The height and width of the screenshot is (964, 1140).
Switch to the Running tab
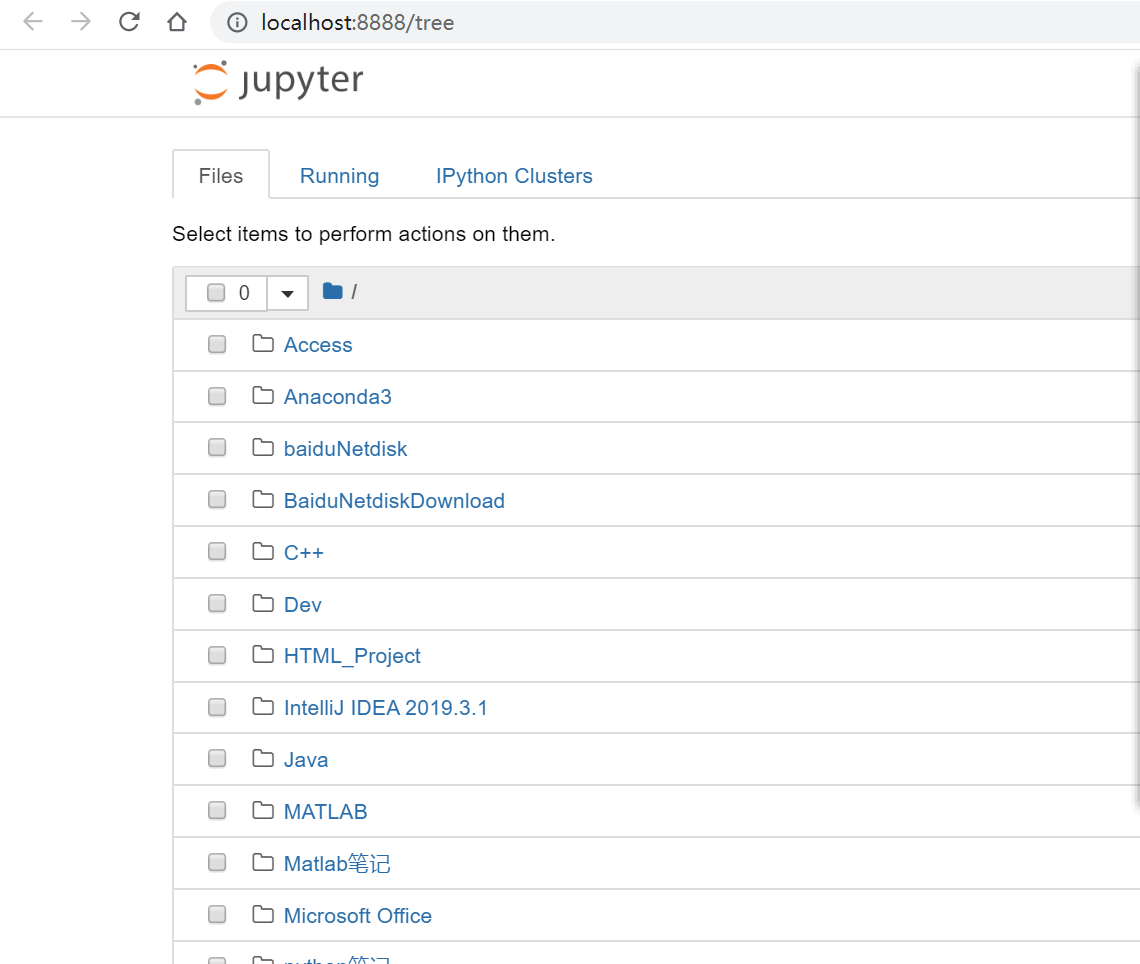click(x=339, y=175)
